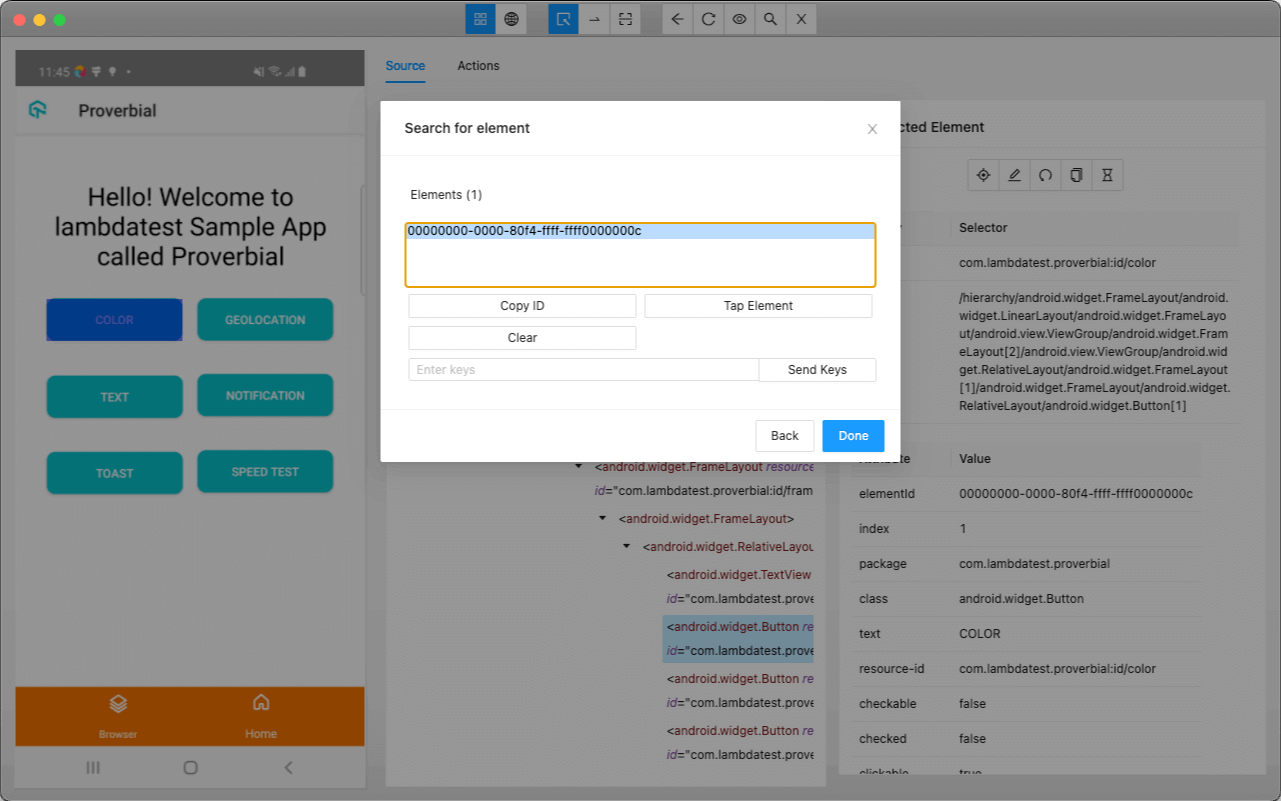
Task: Click the Clear button in dialog
Action: coord(522,338)
